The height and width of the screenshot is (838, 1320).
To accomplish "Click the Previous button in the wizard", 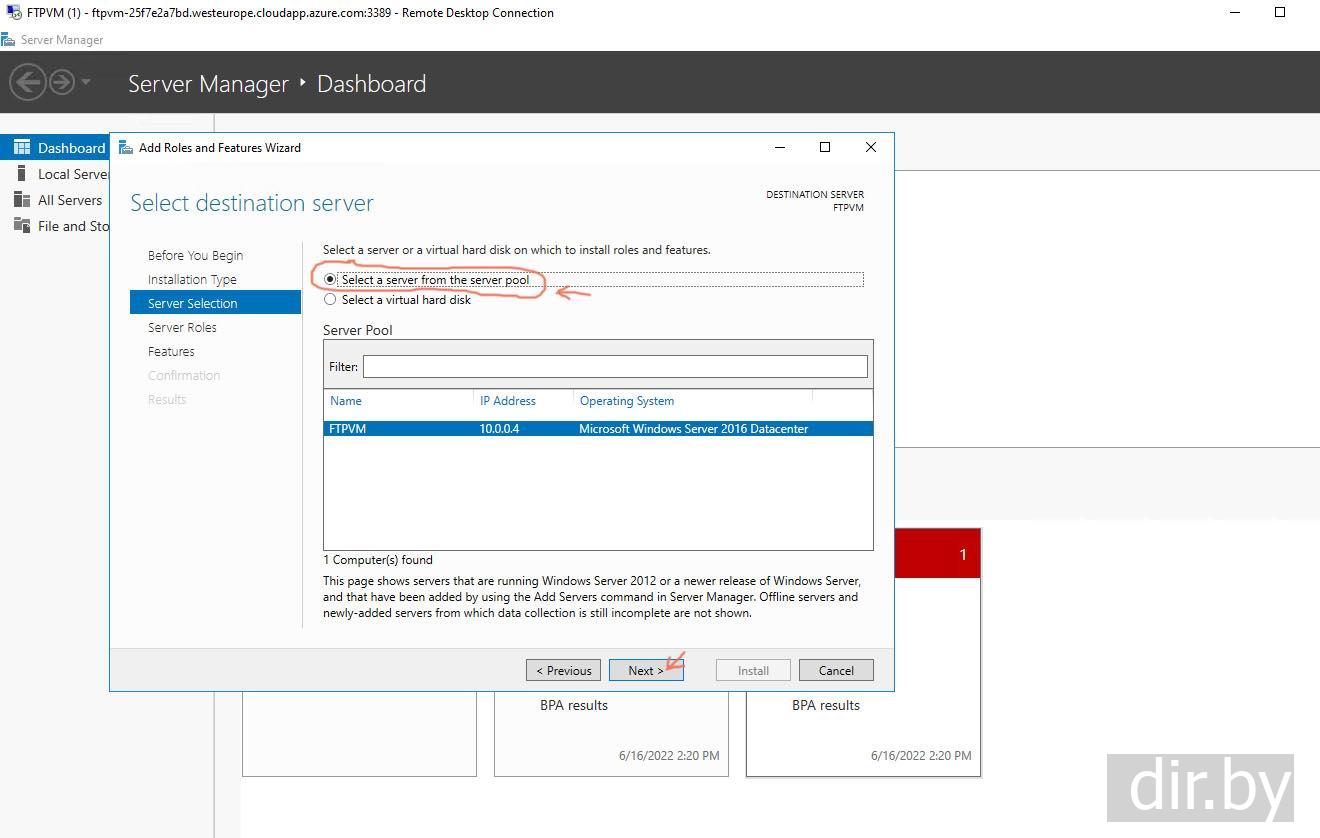I will point(563,671).
